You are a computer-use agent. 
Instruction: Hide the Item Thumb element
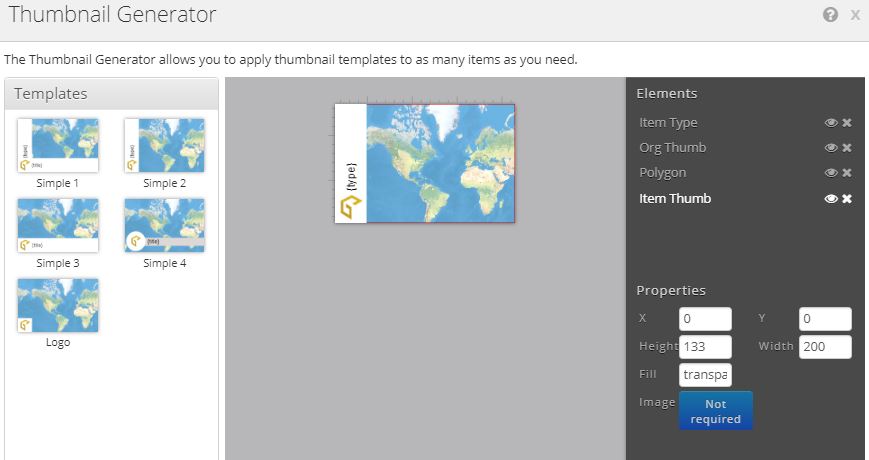(830, 199)
